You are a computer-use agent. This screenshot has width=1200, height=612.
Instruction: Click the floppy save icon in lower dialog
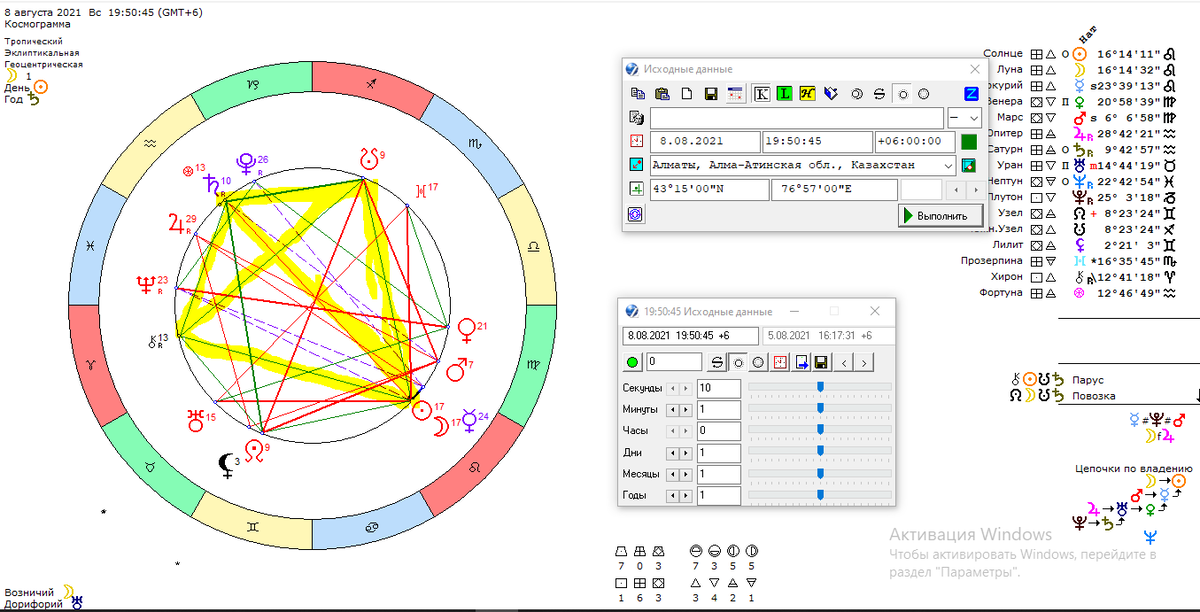821,362
